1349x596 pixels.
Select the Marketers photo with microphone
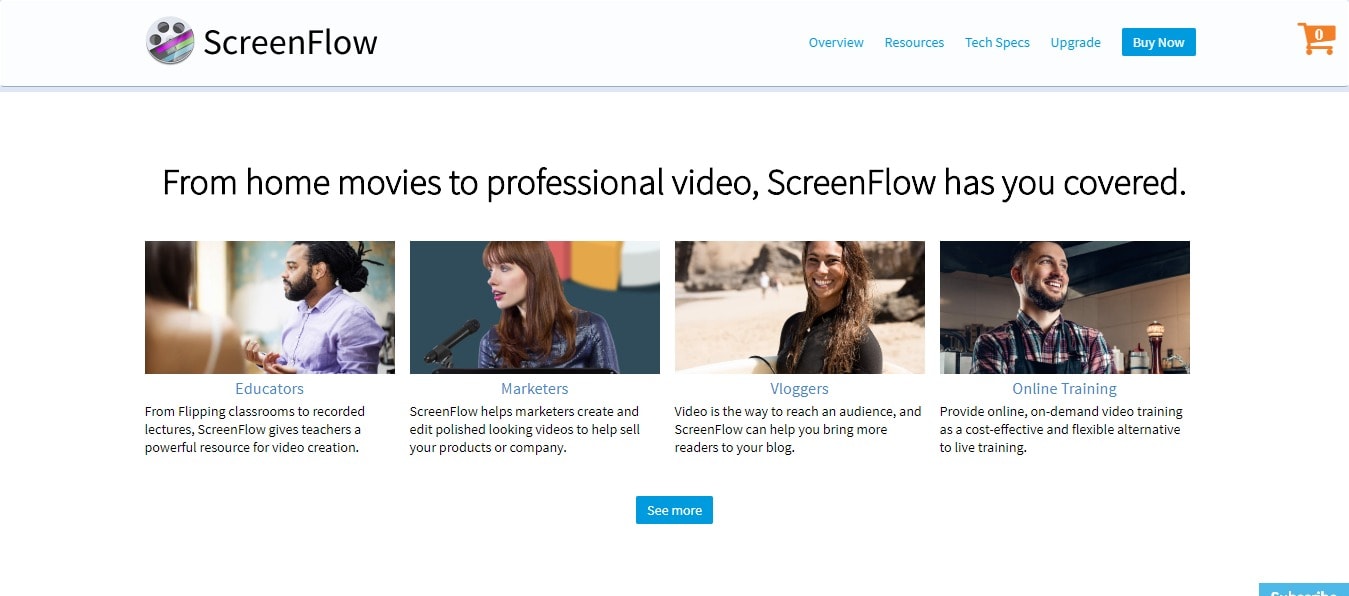pyautogui.click(x=535, y=307)
